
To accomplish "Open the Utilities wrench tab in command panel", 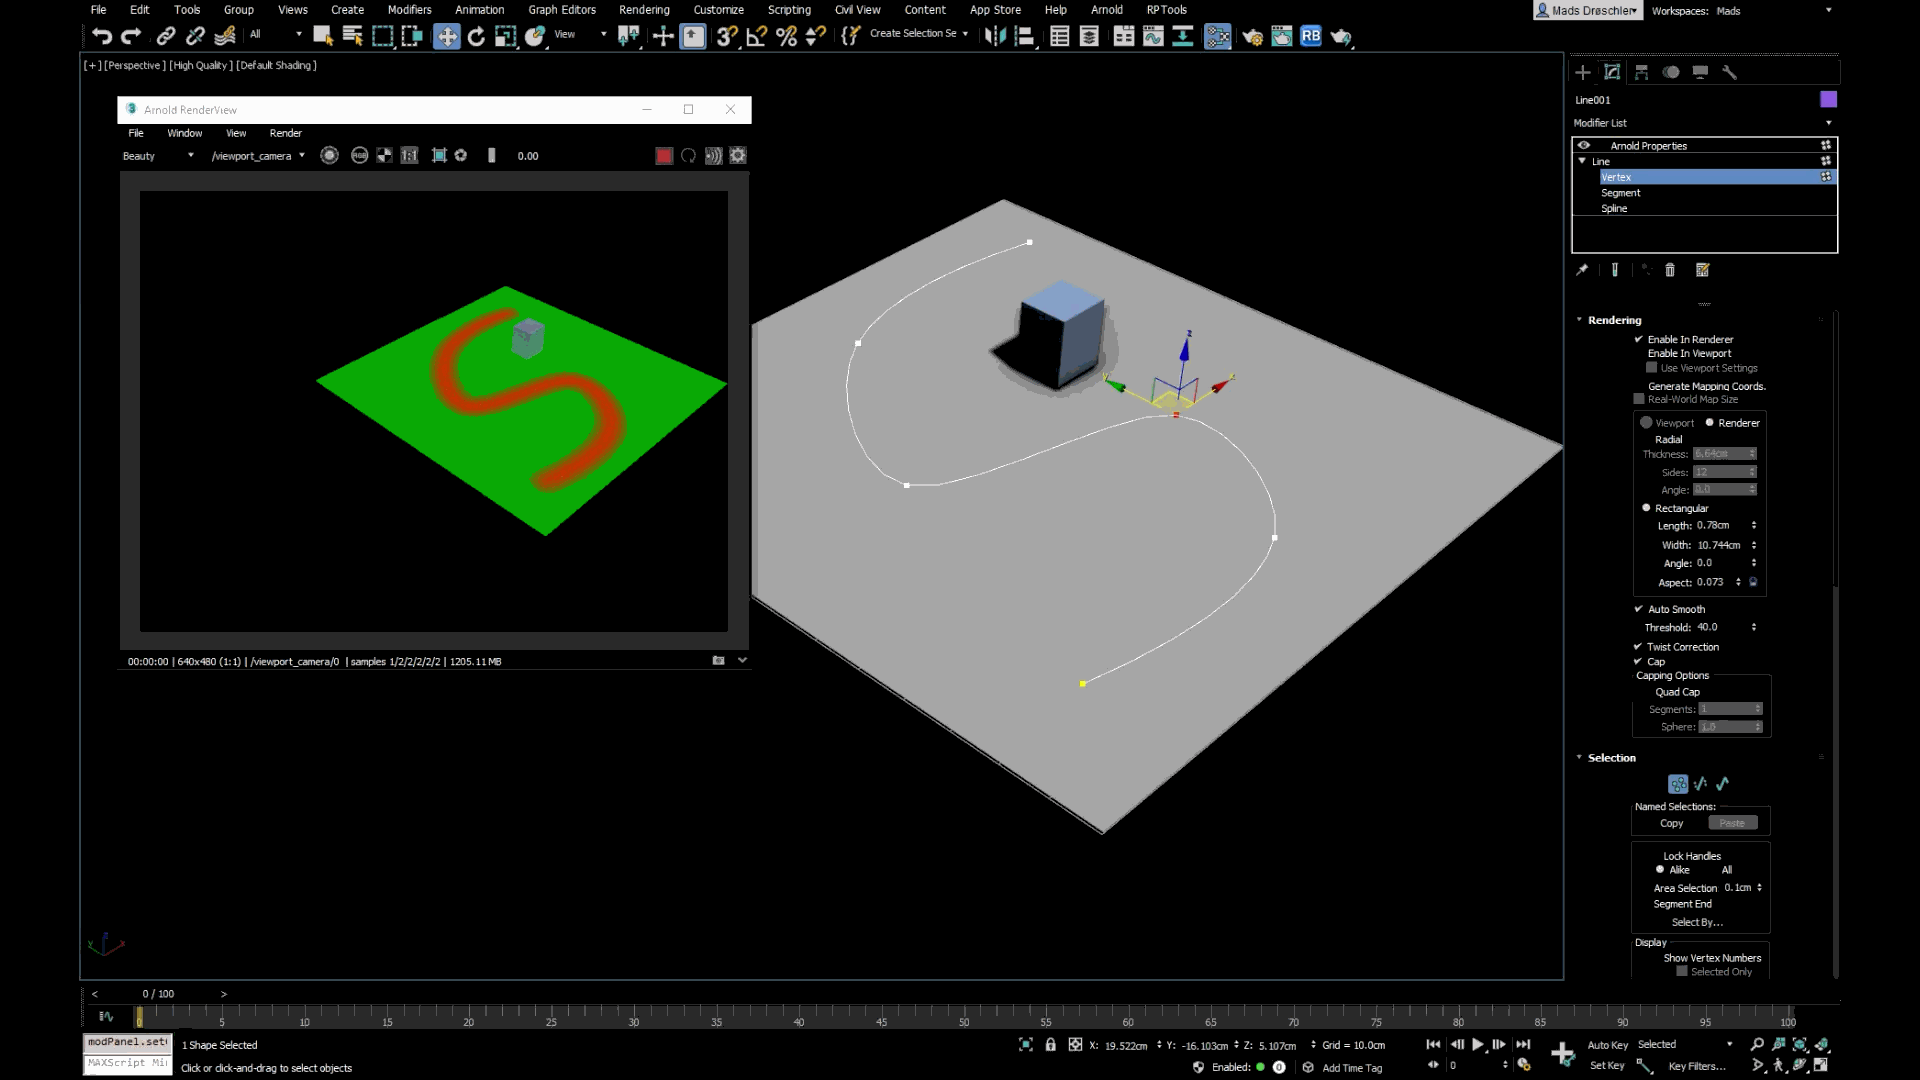I will tap(1731, 72).
